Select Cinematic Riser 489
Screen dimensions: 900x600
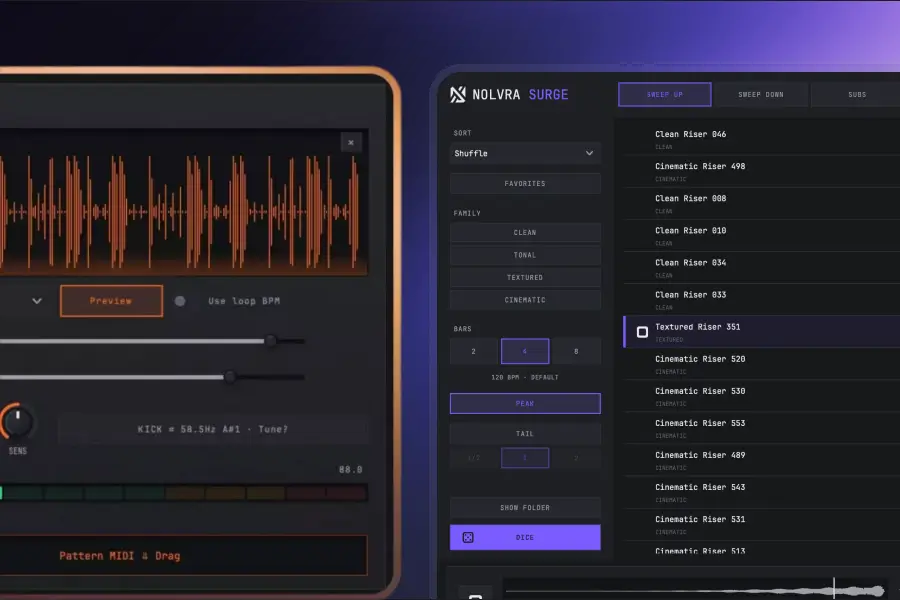761,460
